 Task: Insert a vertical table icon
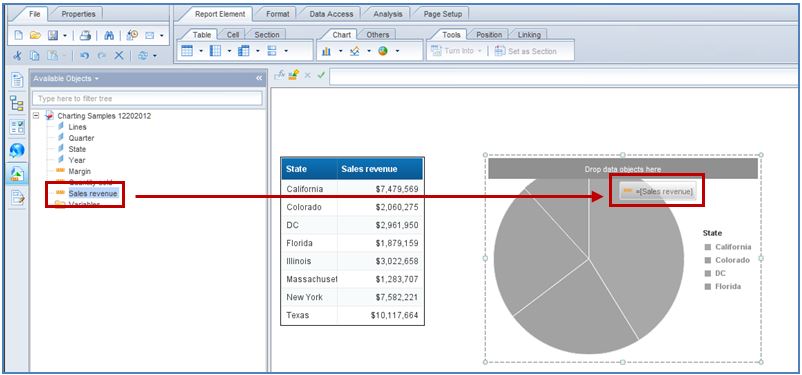(187, 51)
